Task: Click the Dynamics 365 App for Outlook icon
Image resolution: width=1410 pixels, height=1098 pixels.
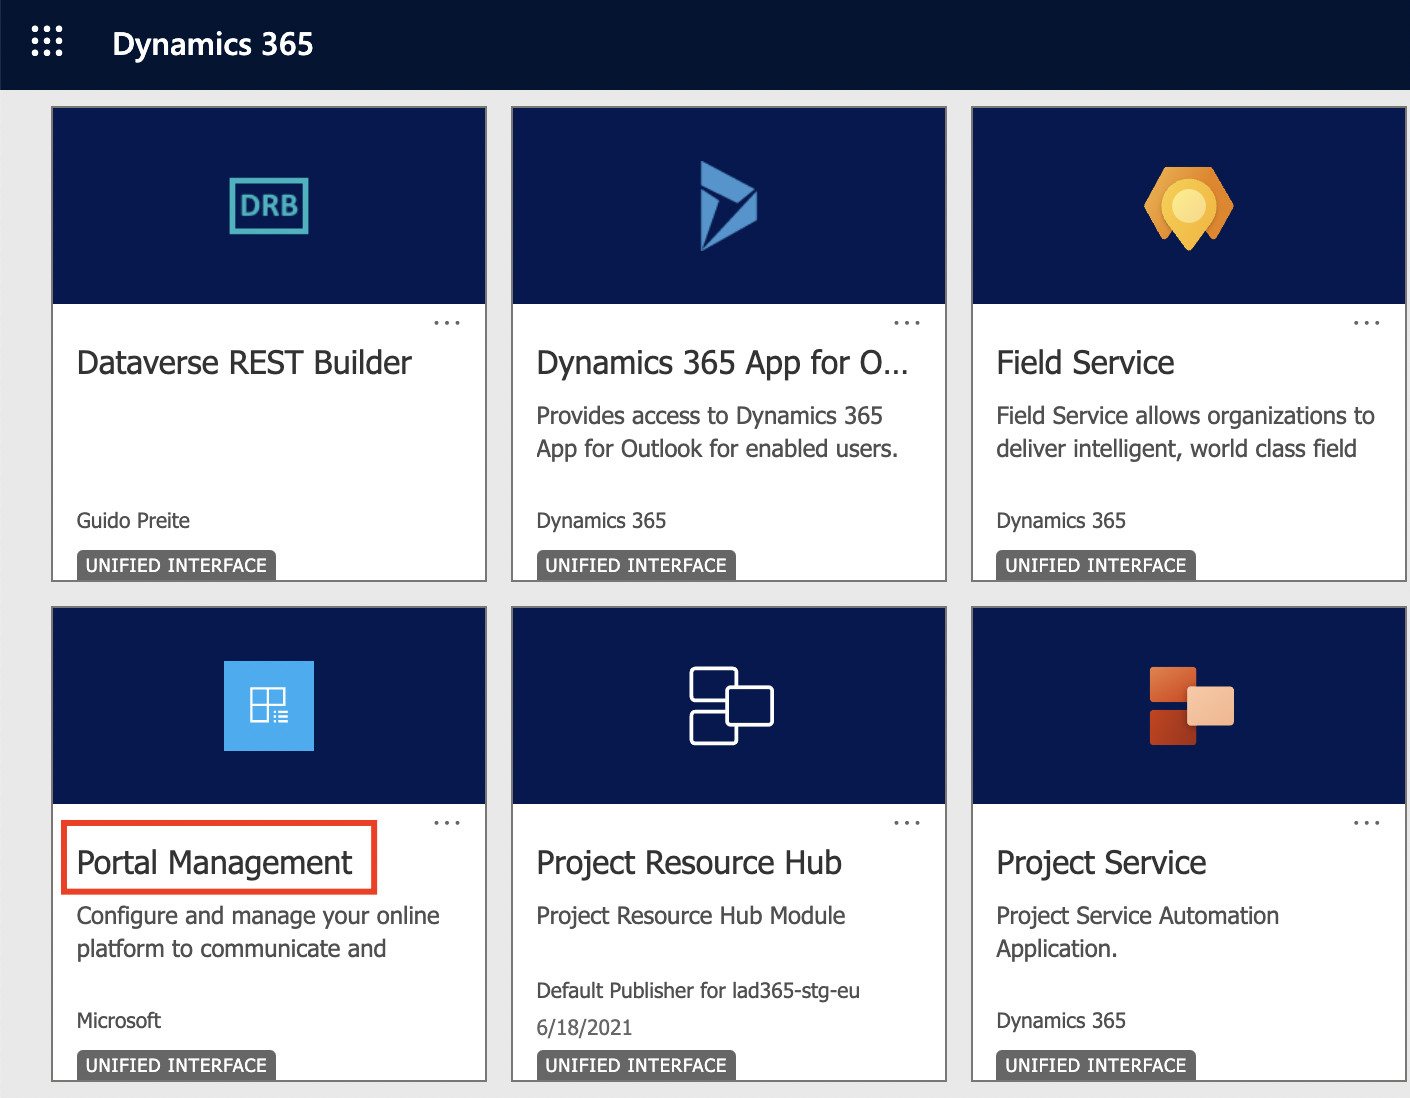Action: 729,206
